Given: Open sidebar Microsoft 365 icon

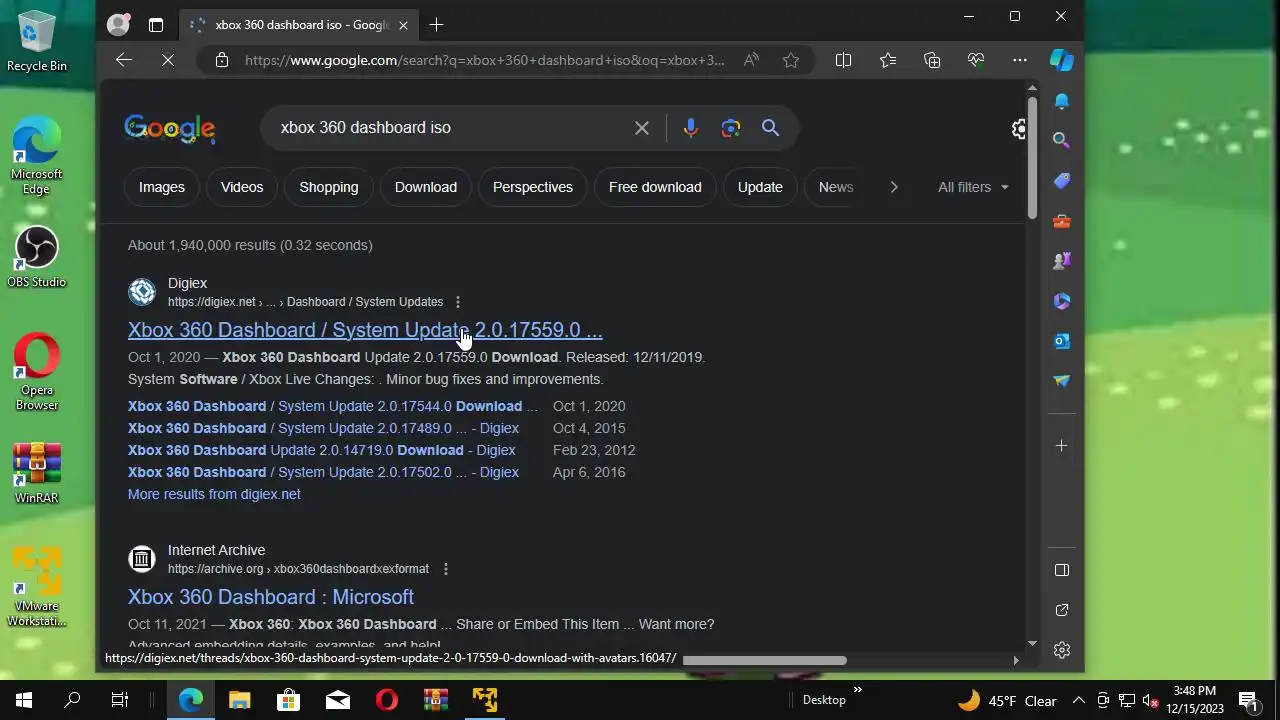Looking at the screenshot, I should pyautogui.click(x=1062, y=301).
